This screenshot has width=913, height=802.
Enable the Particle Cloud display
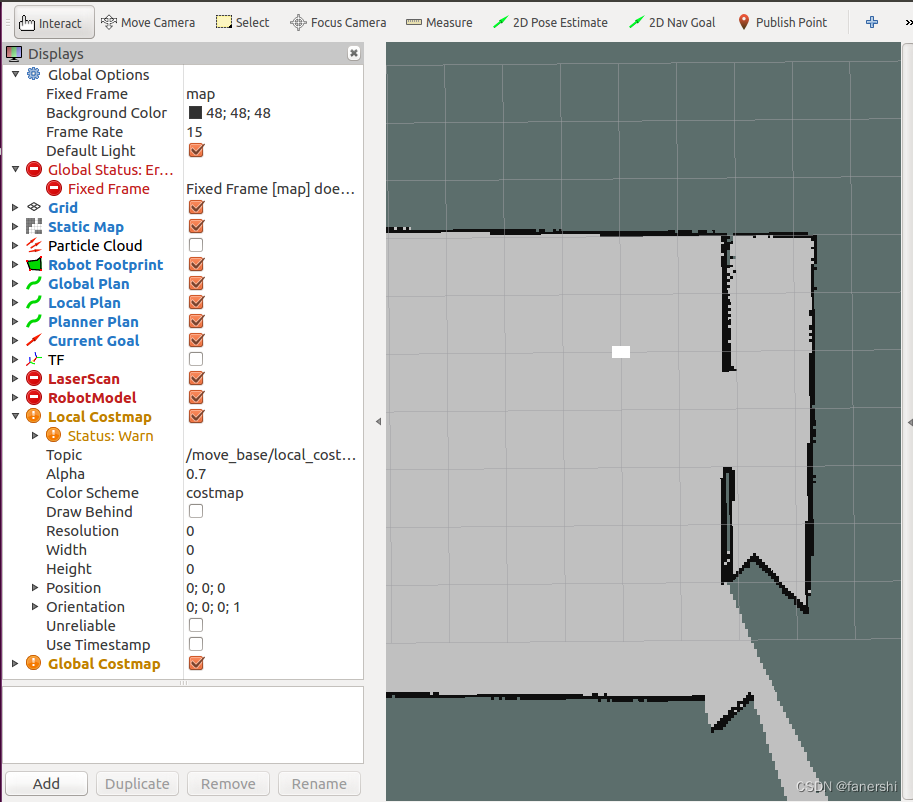pyautogui.click(x=196, y=244)
